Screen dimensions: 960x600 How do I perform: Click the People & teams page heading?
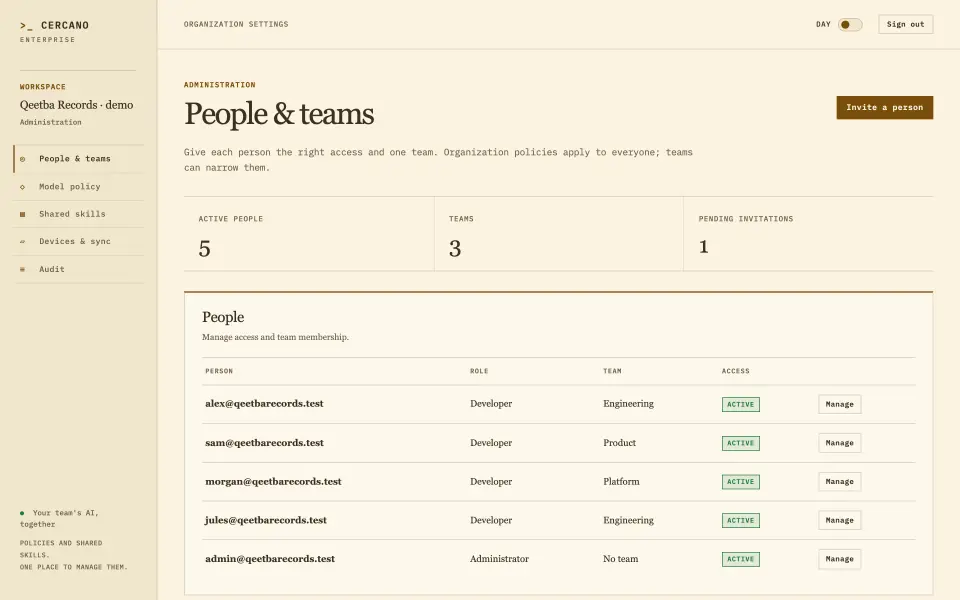(279, 114)
